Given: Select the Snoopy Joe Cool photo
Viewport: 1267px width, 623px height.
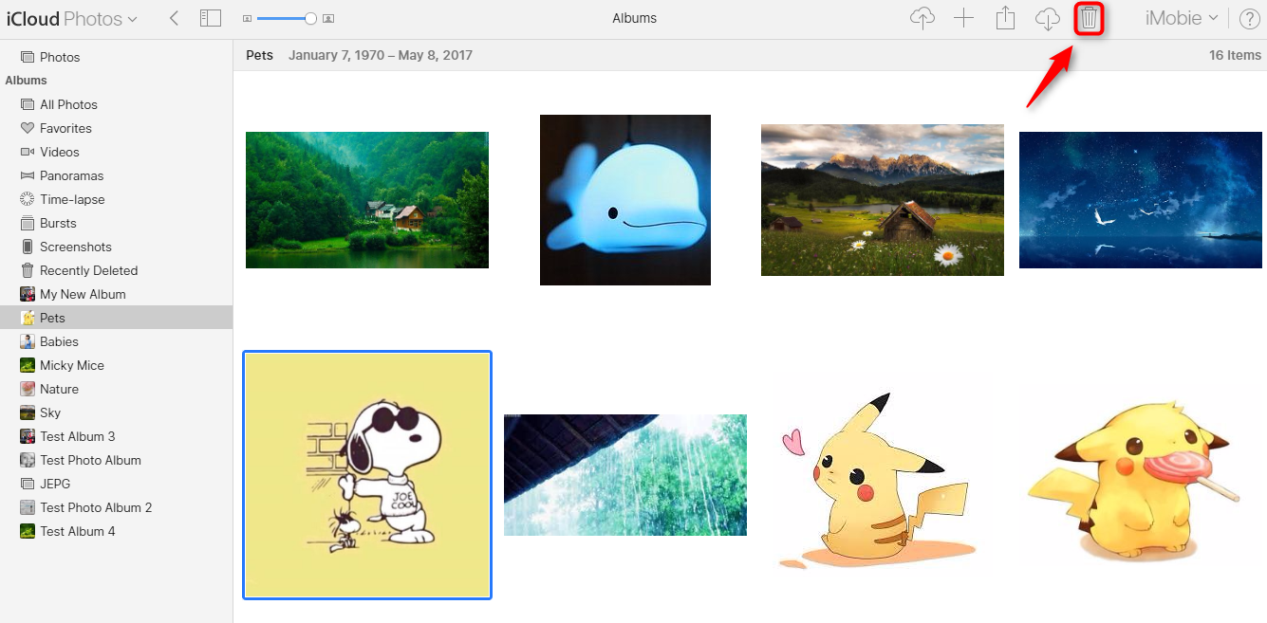Looking at the screenshot, I should click(x=367, y=475).
